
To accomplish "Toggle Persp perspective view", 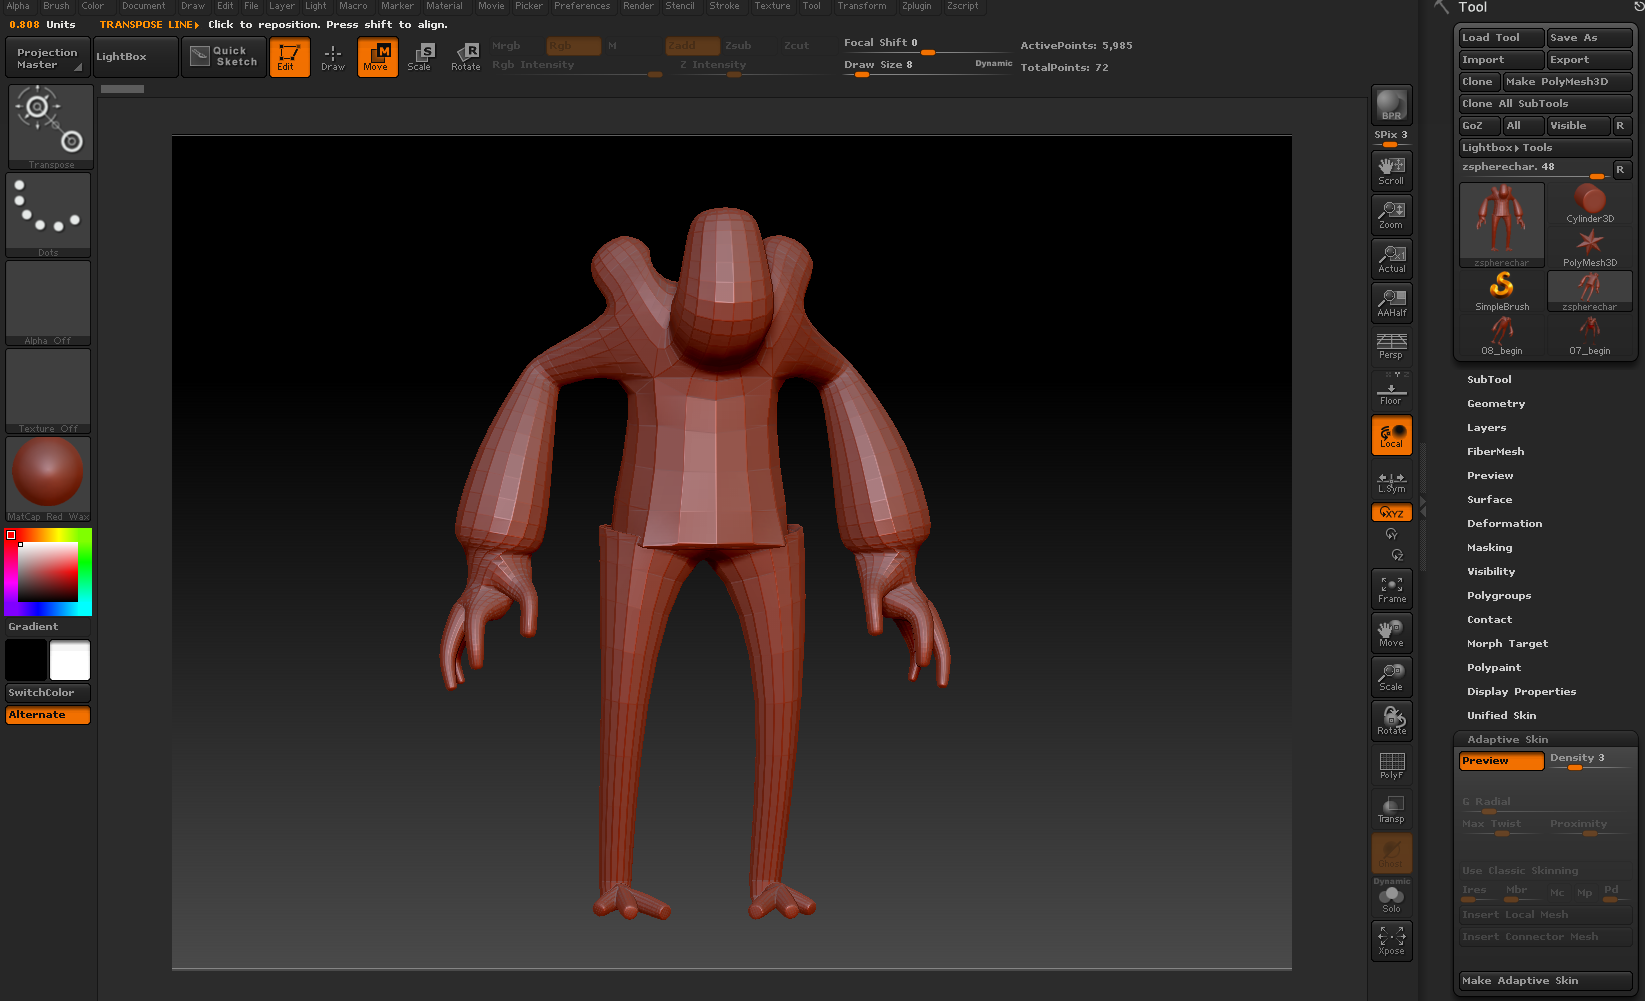I will (1390, 343).
